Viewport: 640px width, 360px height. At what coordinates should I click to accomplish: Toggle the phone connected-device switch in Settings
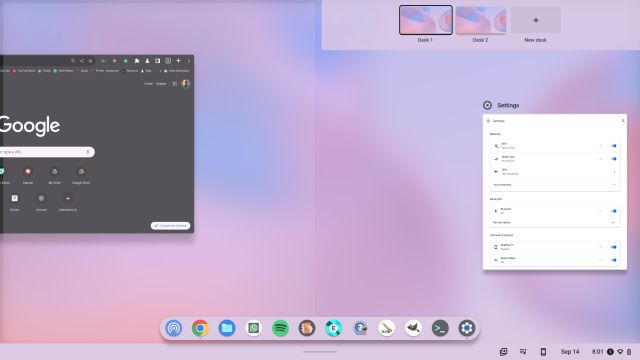click(x=613, y=247)
